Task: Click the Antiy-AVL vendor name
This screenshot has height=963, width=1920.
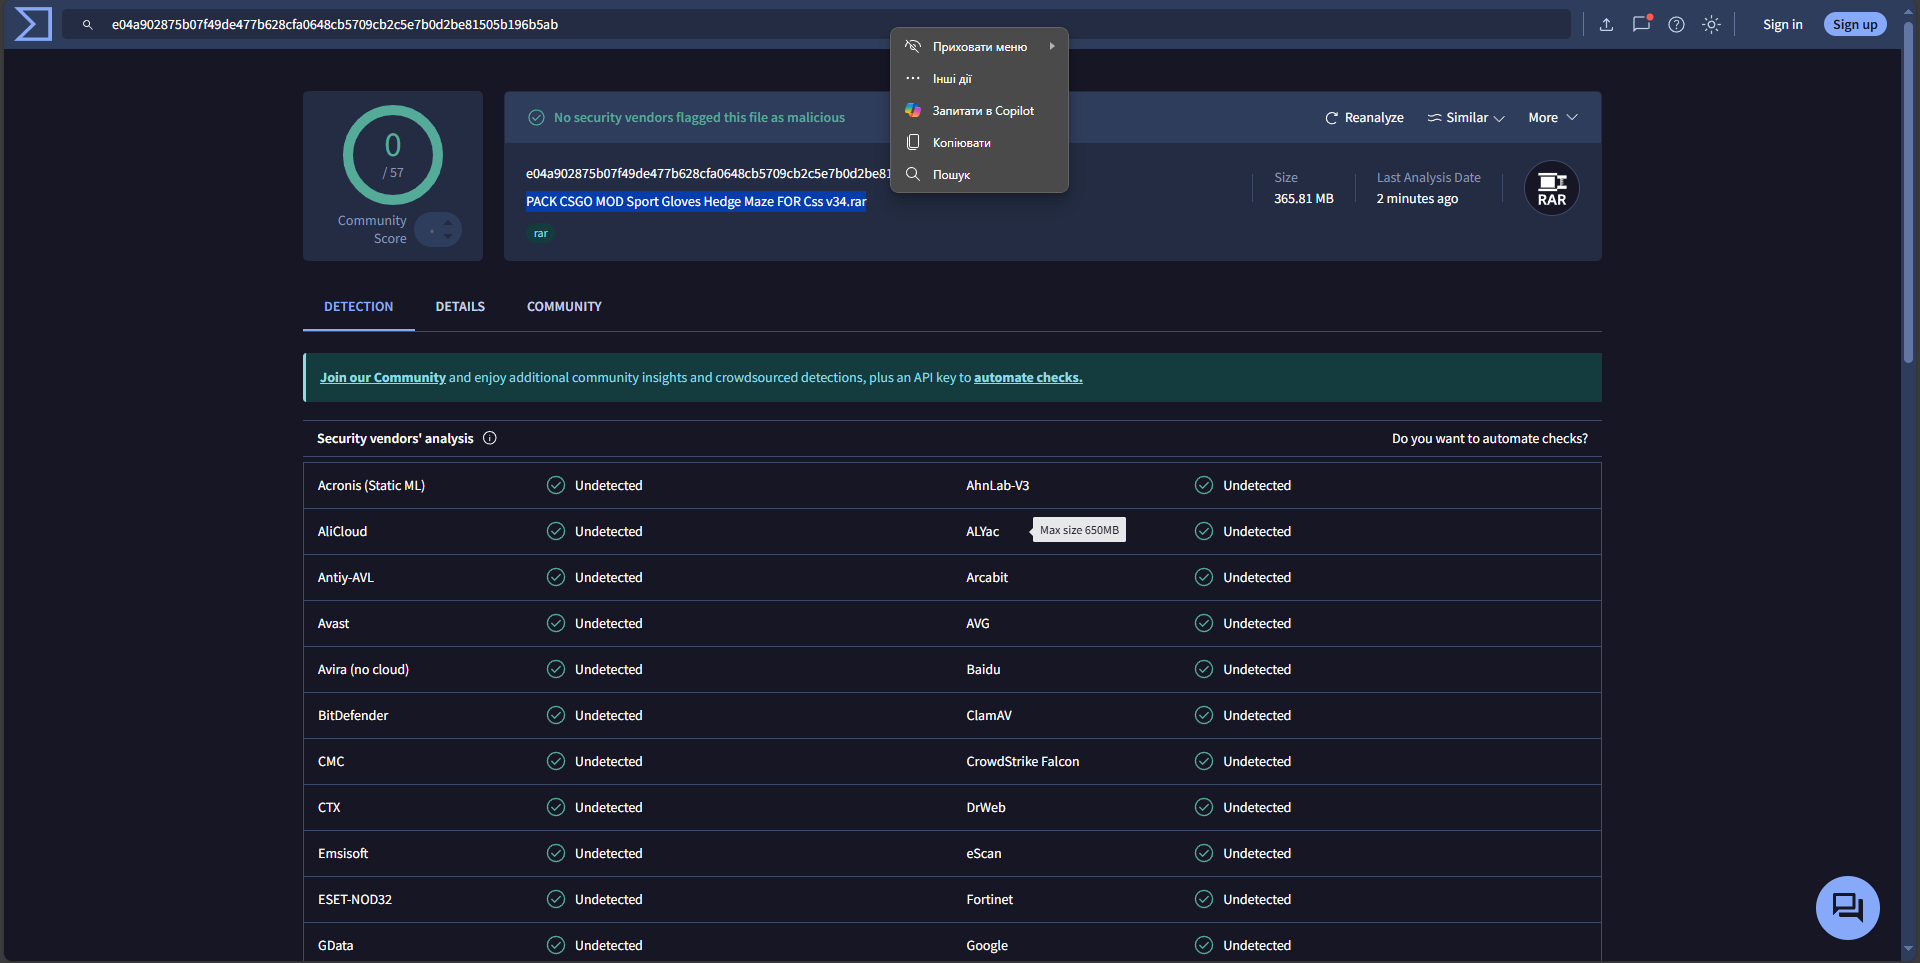Action: (x=346, y=577)
